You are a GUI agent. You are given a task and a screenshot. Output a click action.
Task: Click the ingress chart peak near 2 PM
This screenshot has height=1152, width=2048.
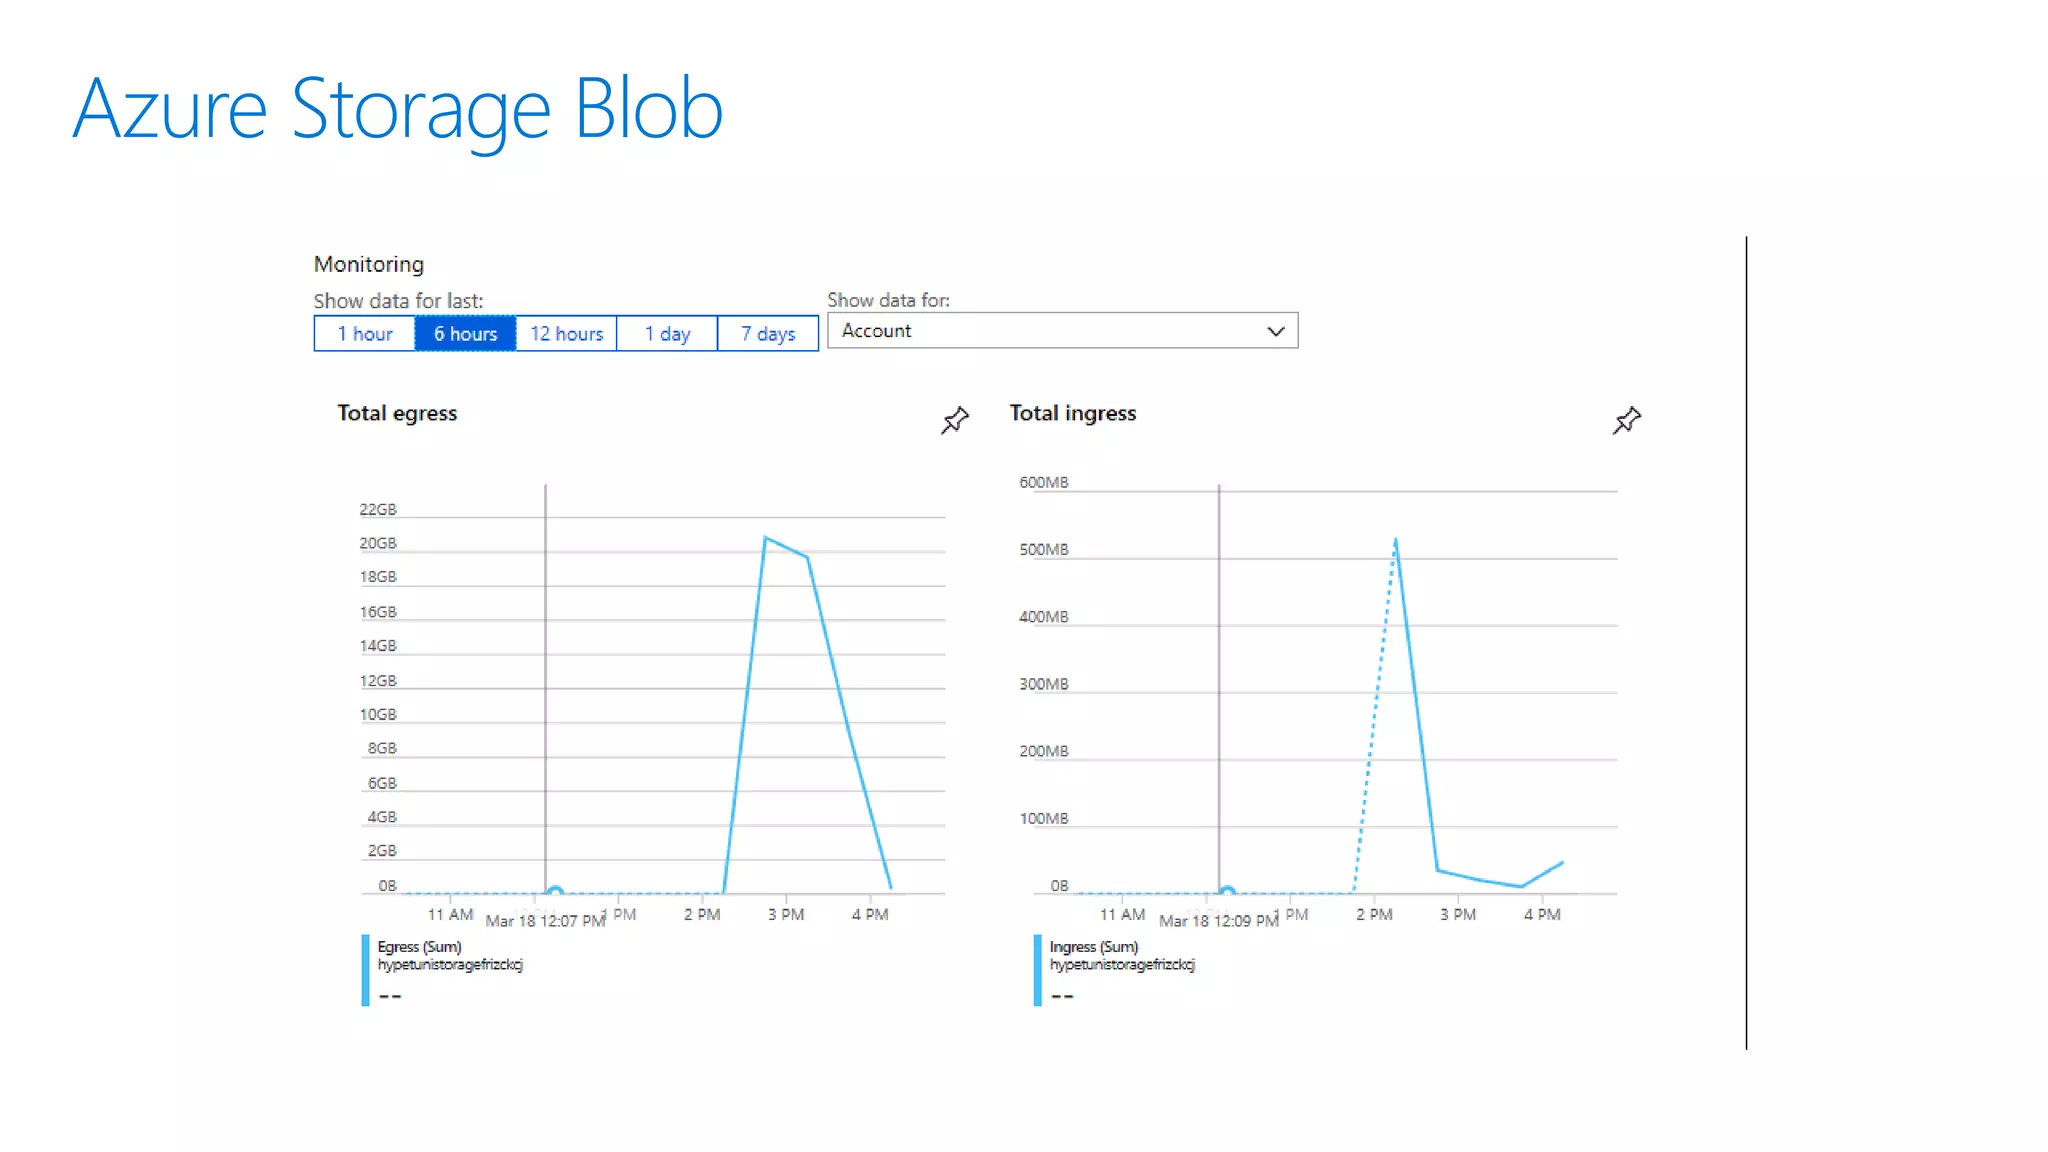(x=1395, y=541)
